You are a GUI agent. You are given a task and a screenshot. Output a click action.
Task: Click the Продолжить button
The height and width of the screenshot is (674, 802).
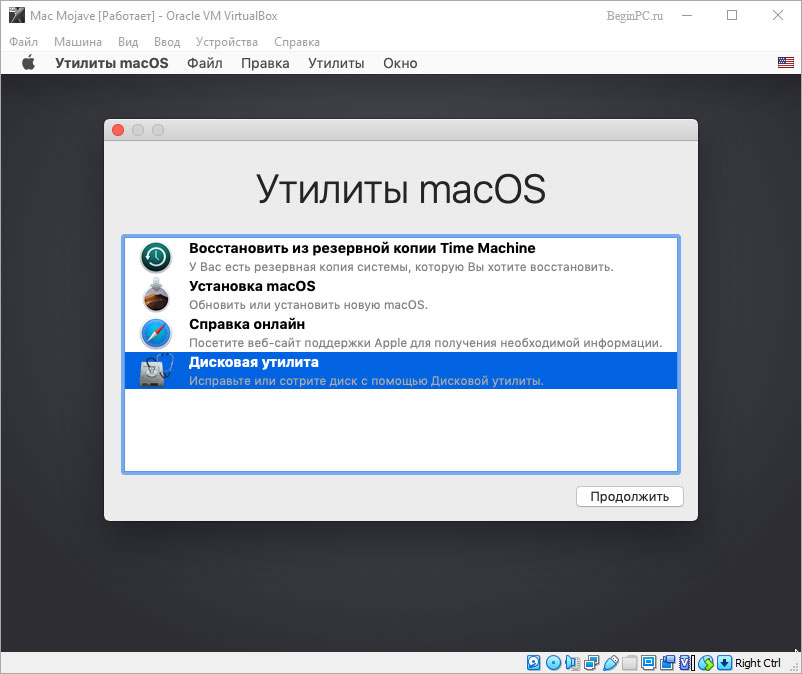click(x=630, y=497)
